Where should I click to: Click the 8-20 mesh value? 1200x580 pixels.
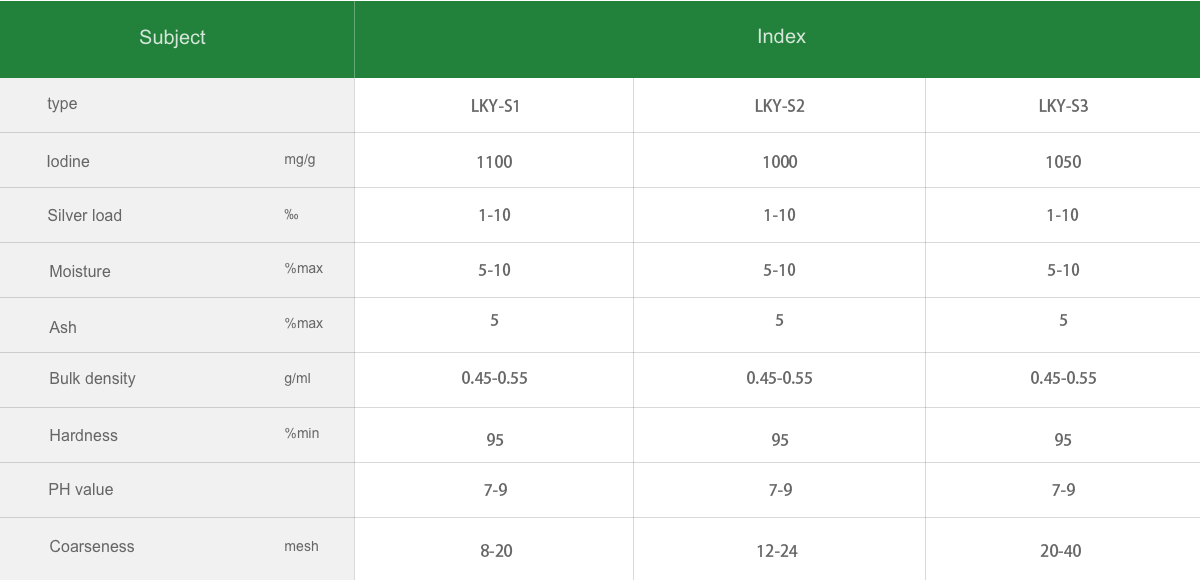click(x=496, y=551)
